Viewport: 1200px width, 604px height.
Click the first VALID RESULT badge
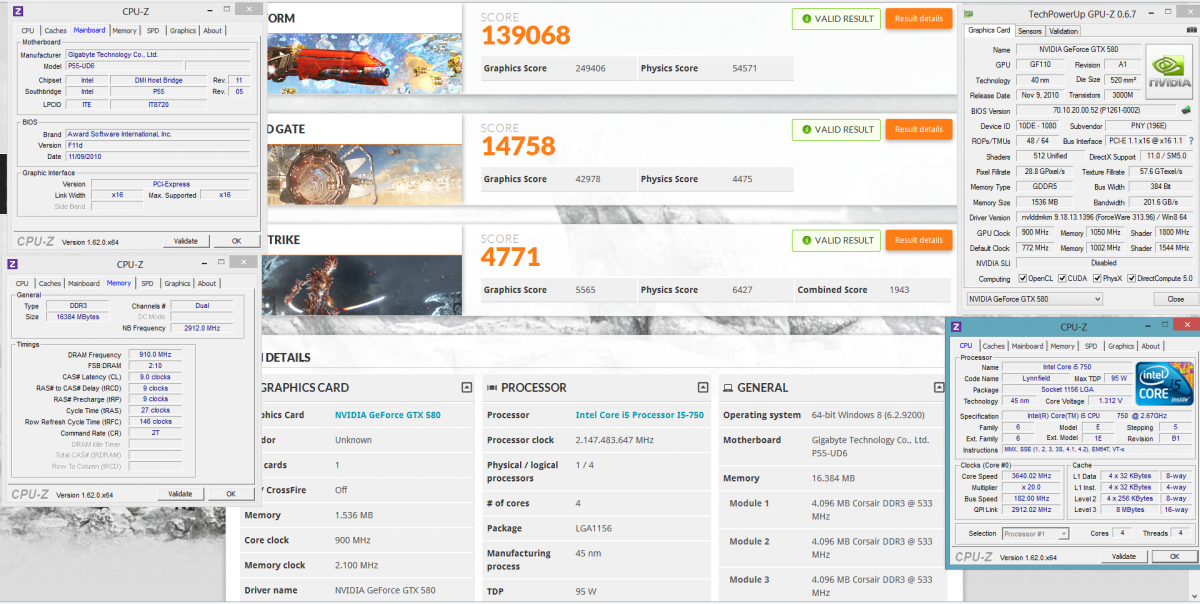click(836, 18)
